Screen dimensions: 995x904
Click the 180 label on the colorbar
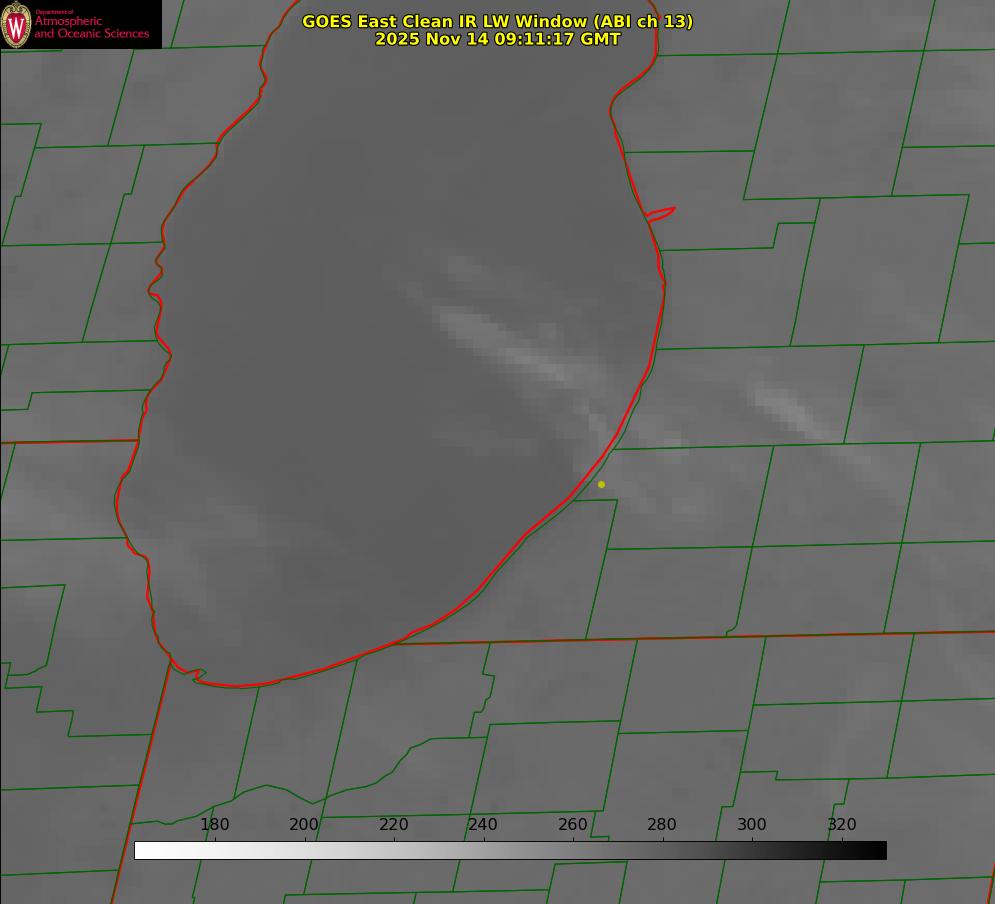pos(215,825)
